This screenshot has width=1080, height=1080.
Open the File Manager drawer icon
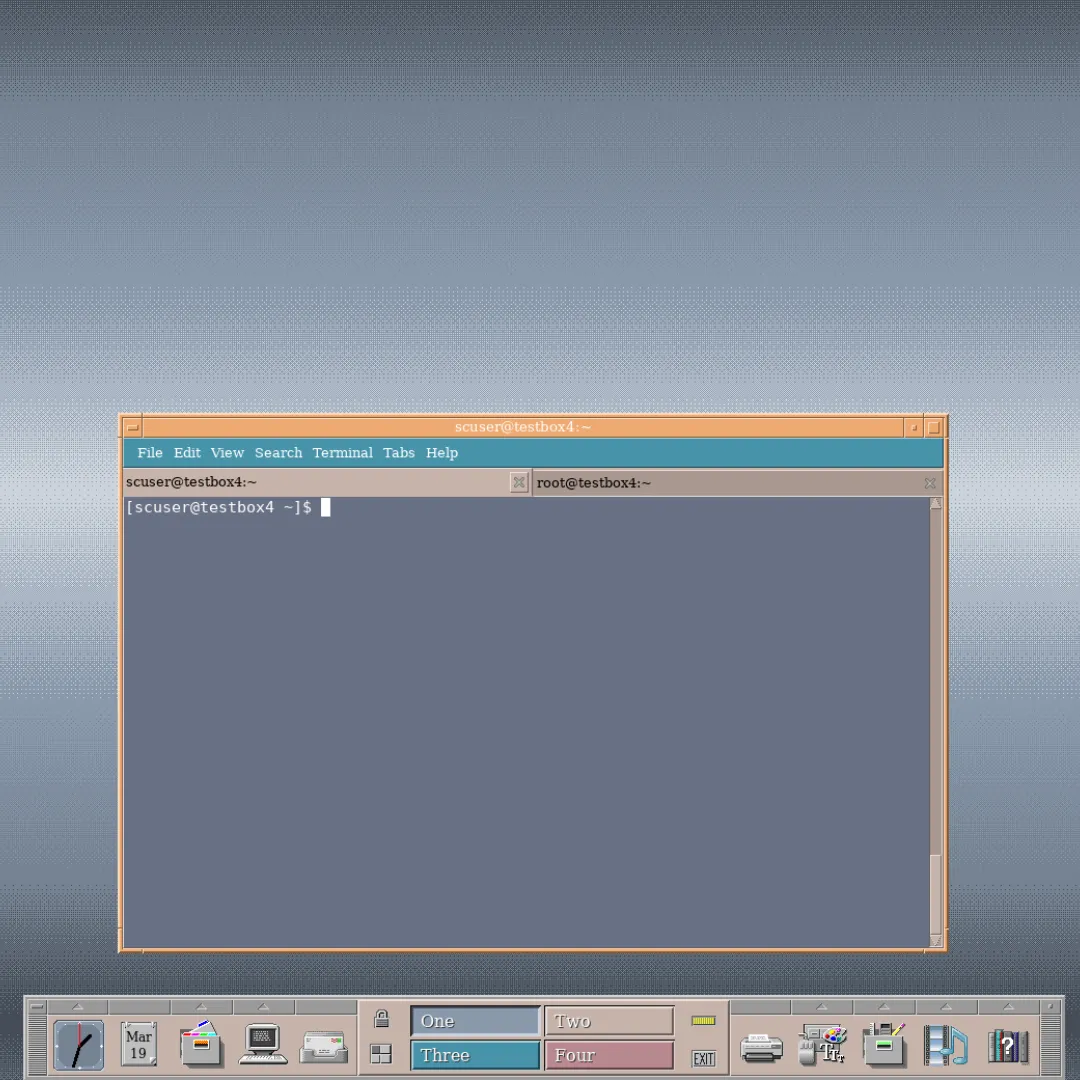click(x=201, y=1043)
